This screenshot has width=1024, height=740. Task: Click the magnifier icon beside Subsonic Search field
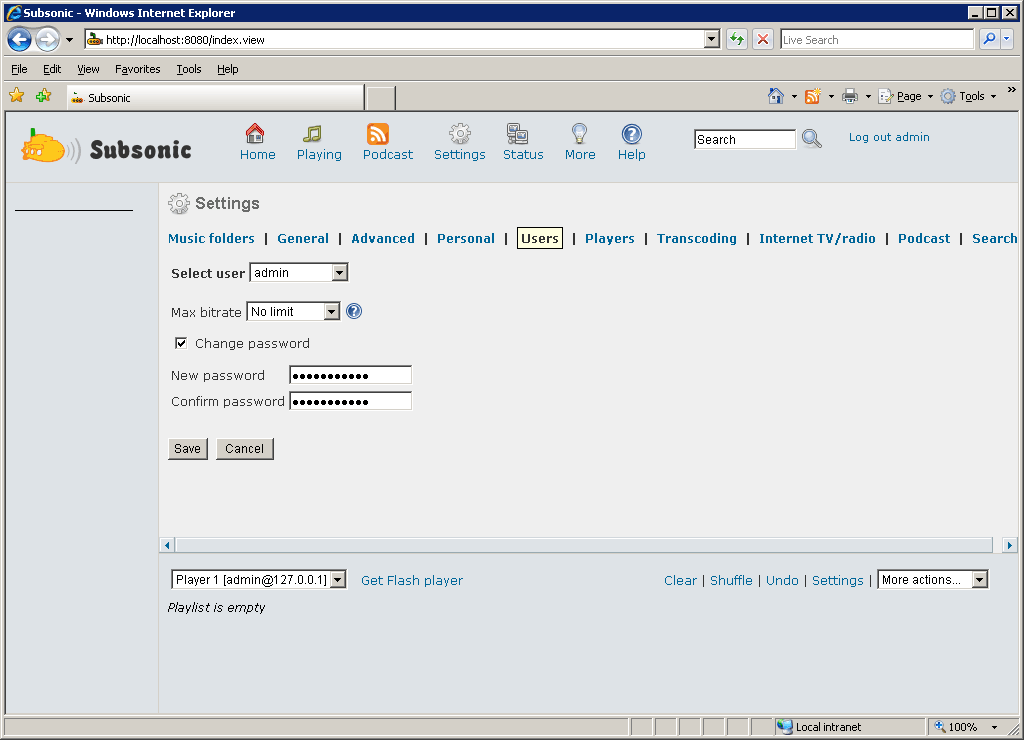(x=812, y=138)
